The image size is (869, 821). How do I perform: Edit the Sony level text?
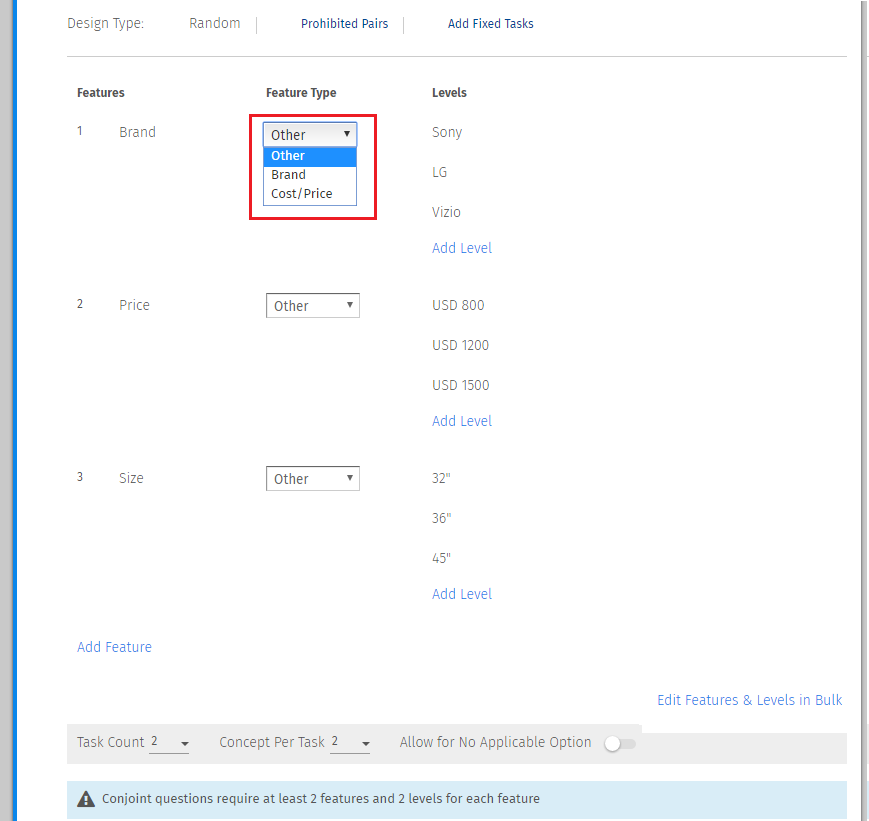pyautogui.click(x=447, y=132)
